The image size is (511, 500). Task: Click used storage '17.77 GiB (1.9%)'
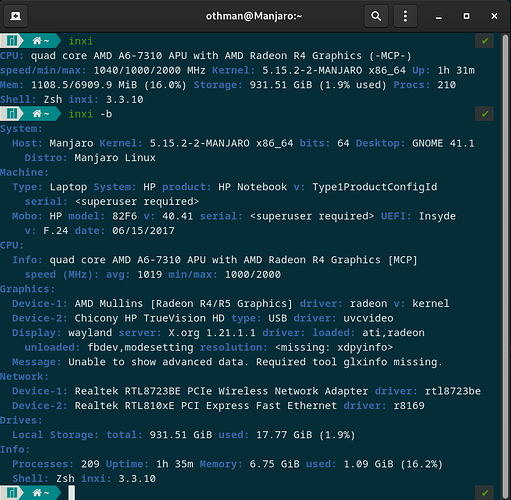[x=306, y=435]
